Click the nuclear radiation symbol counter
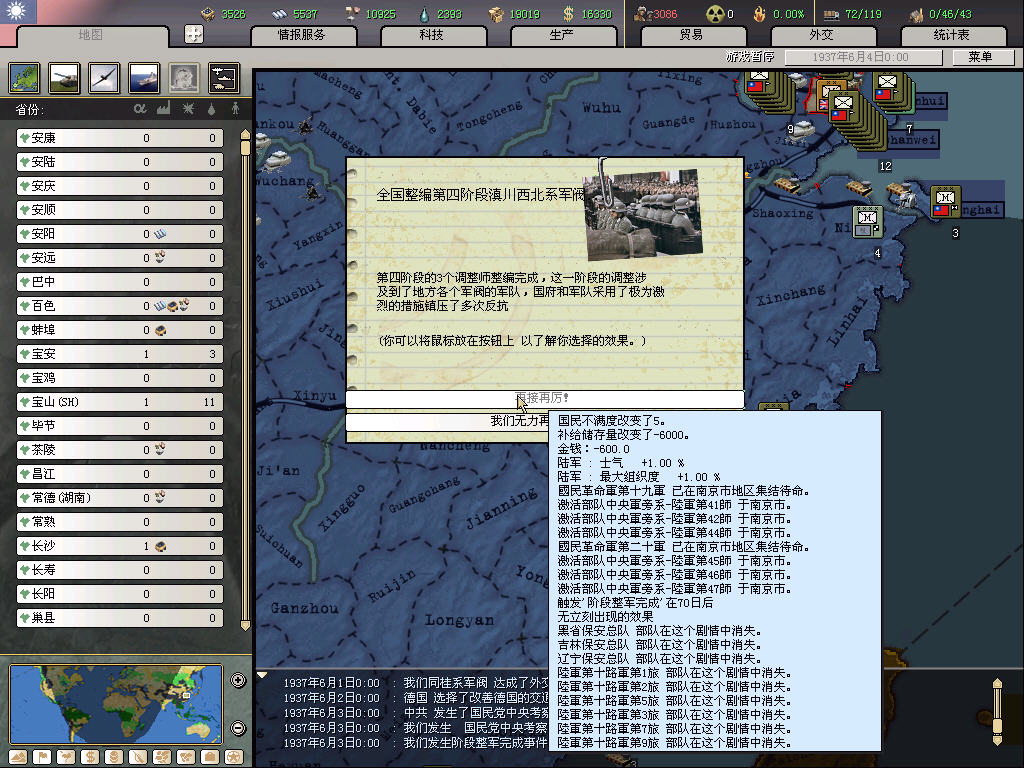Image resolution: width=1024 pixels, height=768 pixels. (x=716, y=14)
